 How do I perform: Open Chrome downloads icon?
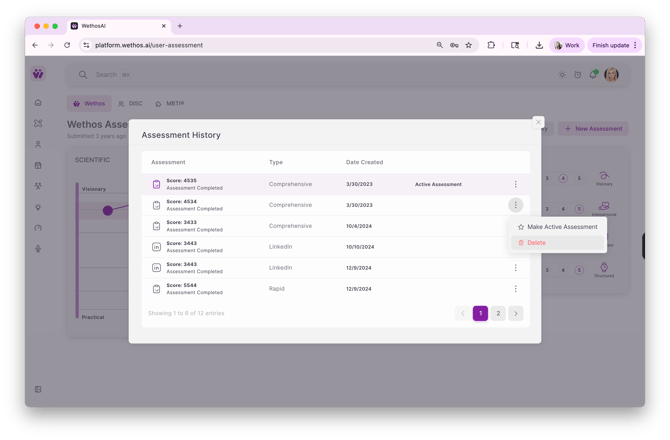539,45
